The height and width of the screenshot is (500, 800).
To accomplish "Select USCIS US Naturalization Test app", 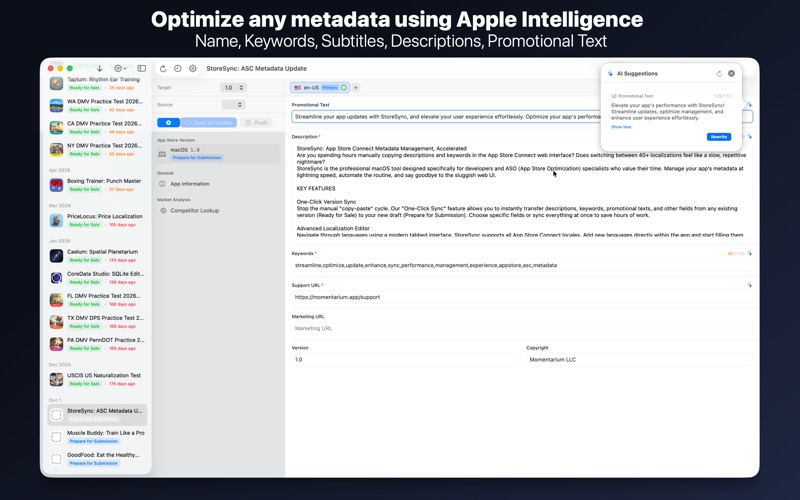I will [97, 379].
